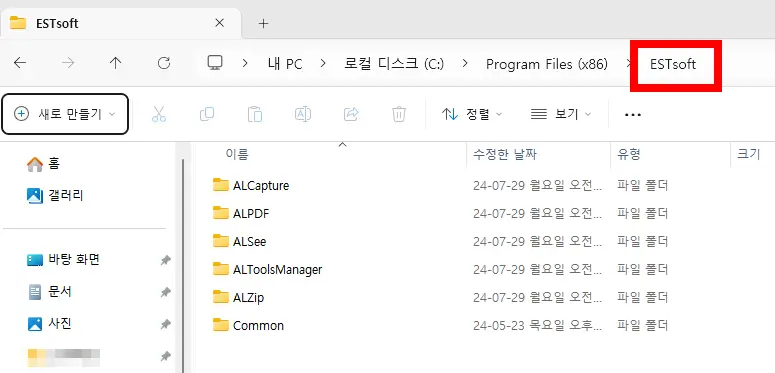775x373 pixels.
Task: Click the ALZip folder icon
Action: click(221, 297)
